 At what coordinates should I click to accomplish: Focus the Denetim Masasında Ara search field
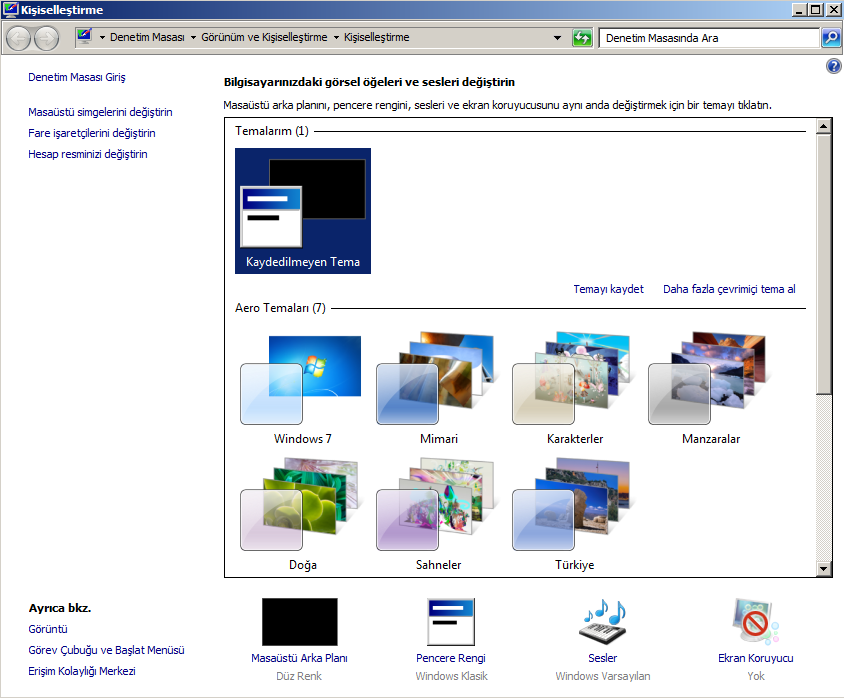coord(709,38)
